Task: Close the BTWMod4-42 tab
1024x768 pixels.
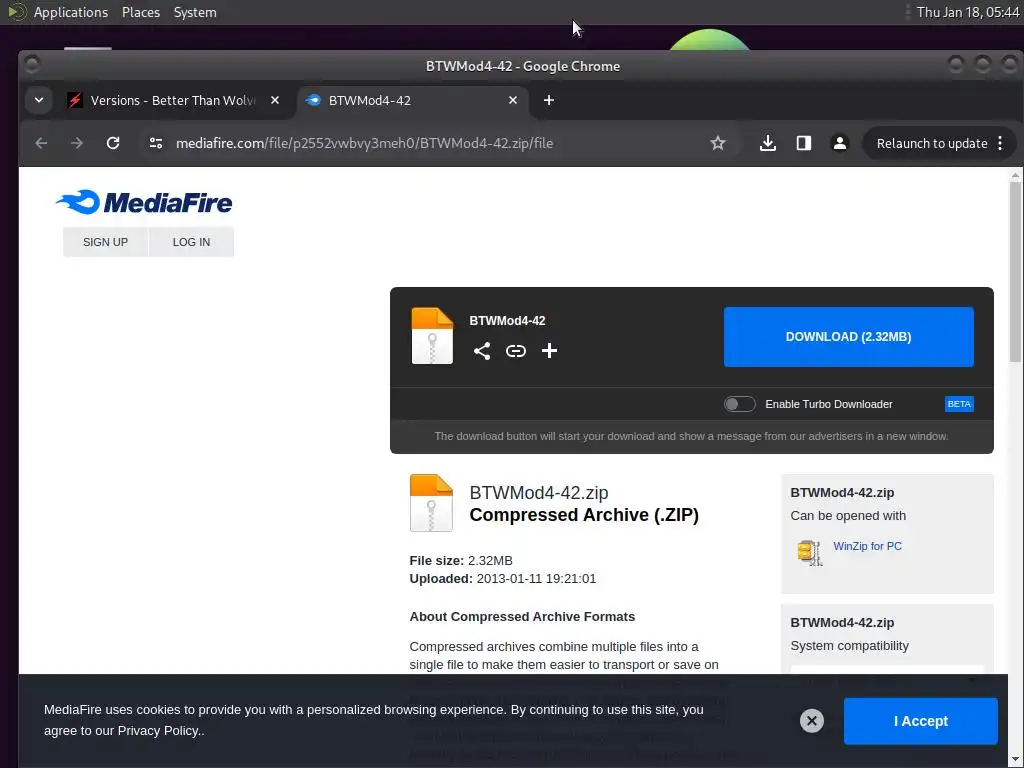Action: coord(513,100)
